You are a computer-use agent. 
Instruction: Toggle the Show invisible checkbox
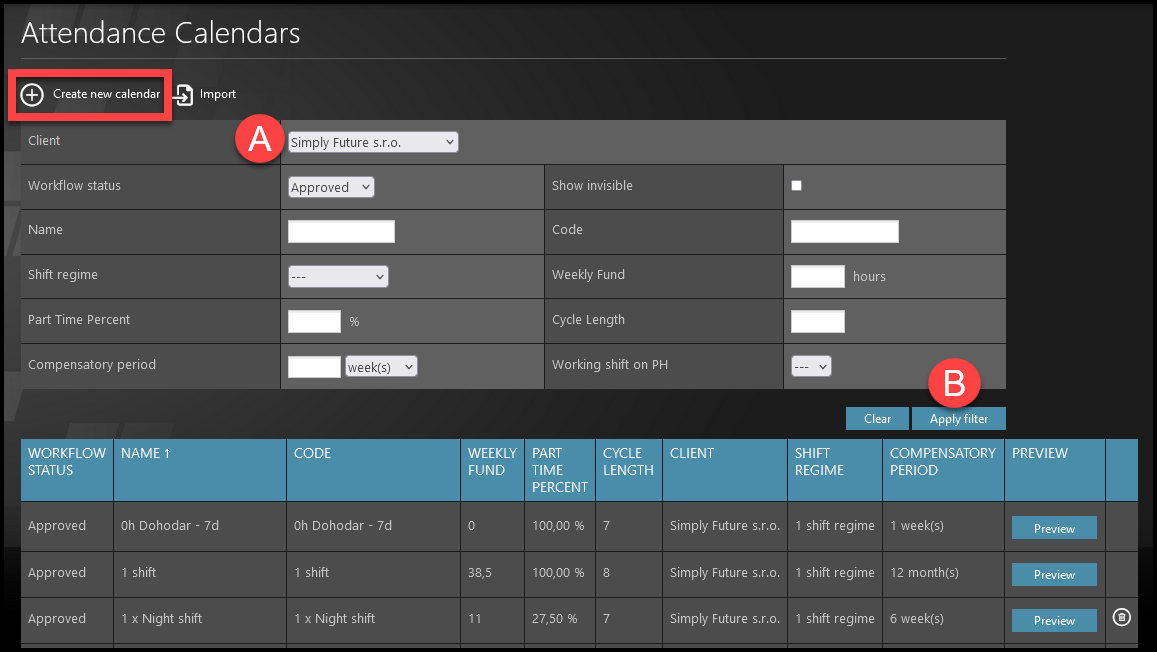pos(797,186)
